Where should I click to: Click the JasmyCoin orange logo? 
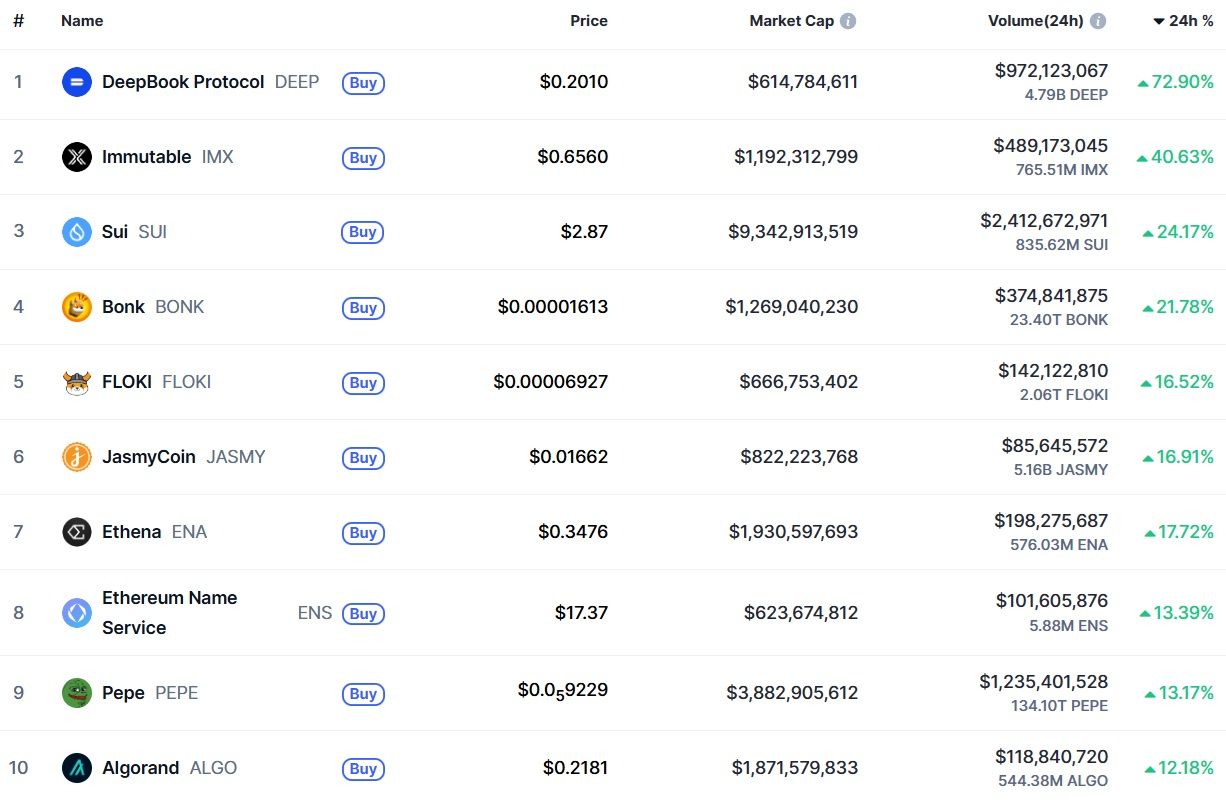point(77,457)
